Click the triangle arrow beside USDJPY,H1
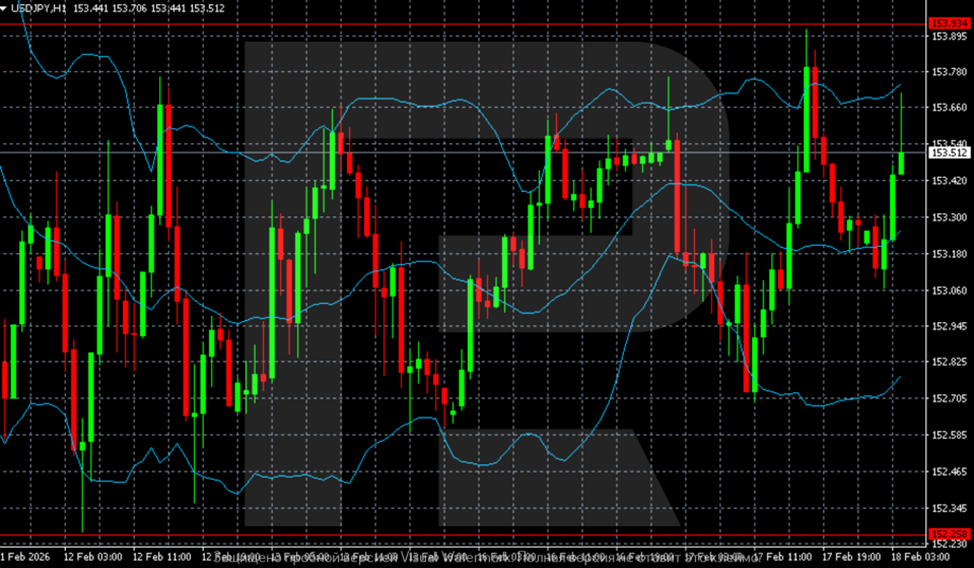Viewport: 974px width, 568px height. 4,9
